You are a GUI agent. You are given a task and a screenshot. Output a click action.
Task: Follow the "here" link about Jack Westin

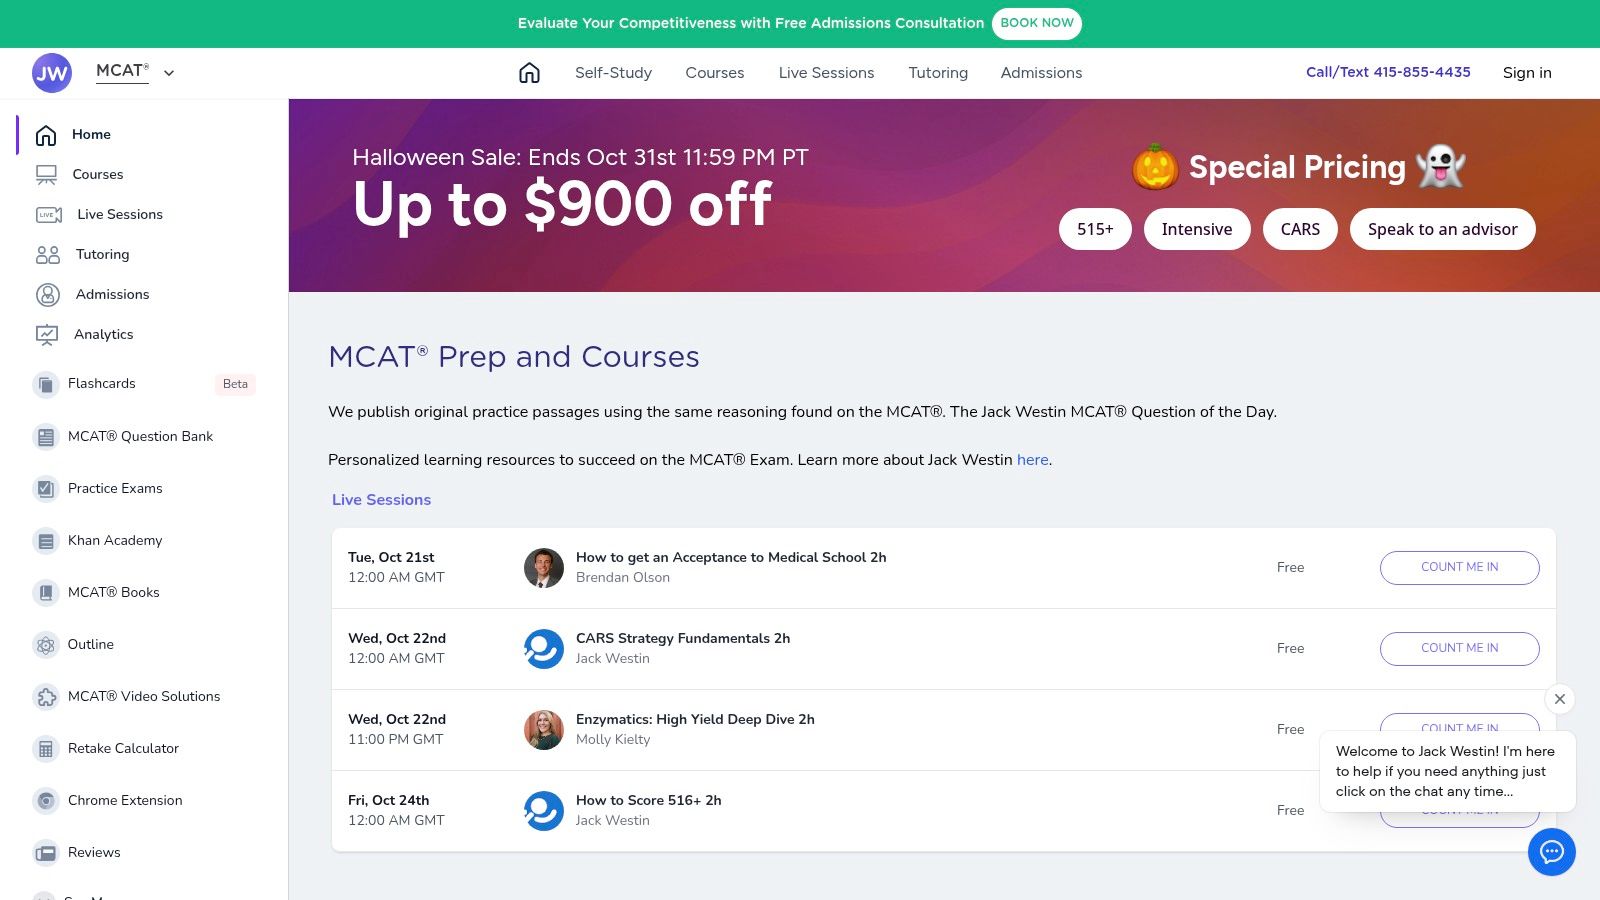[x=1032, y=460]
